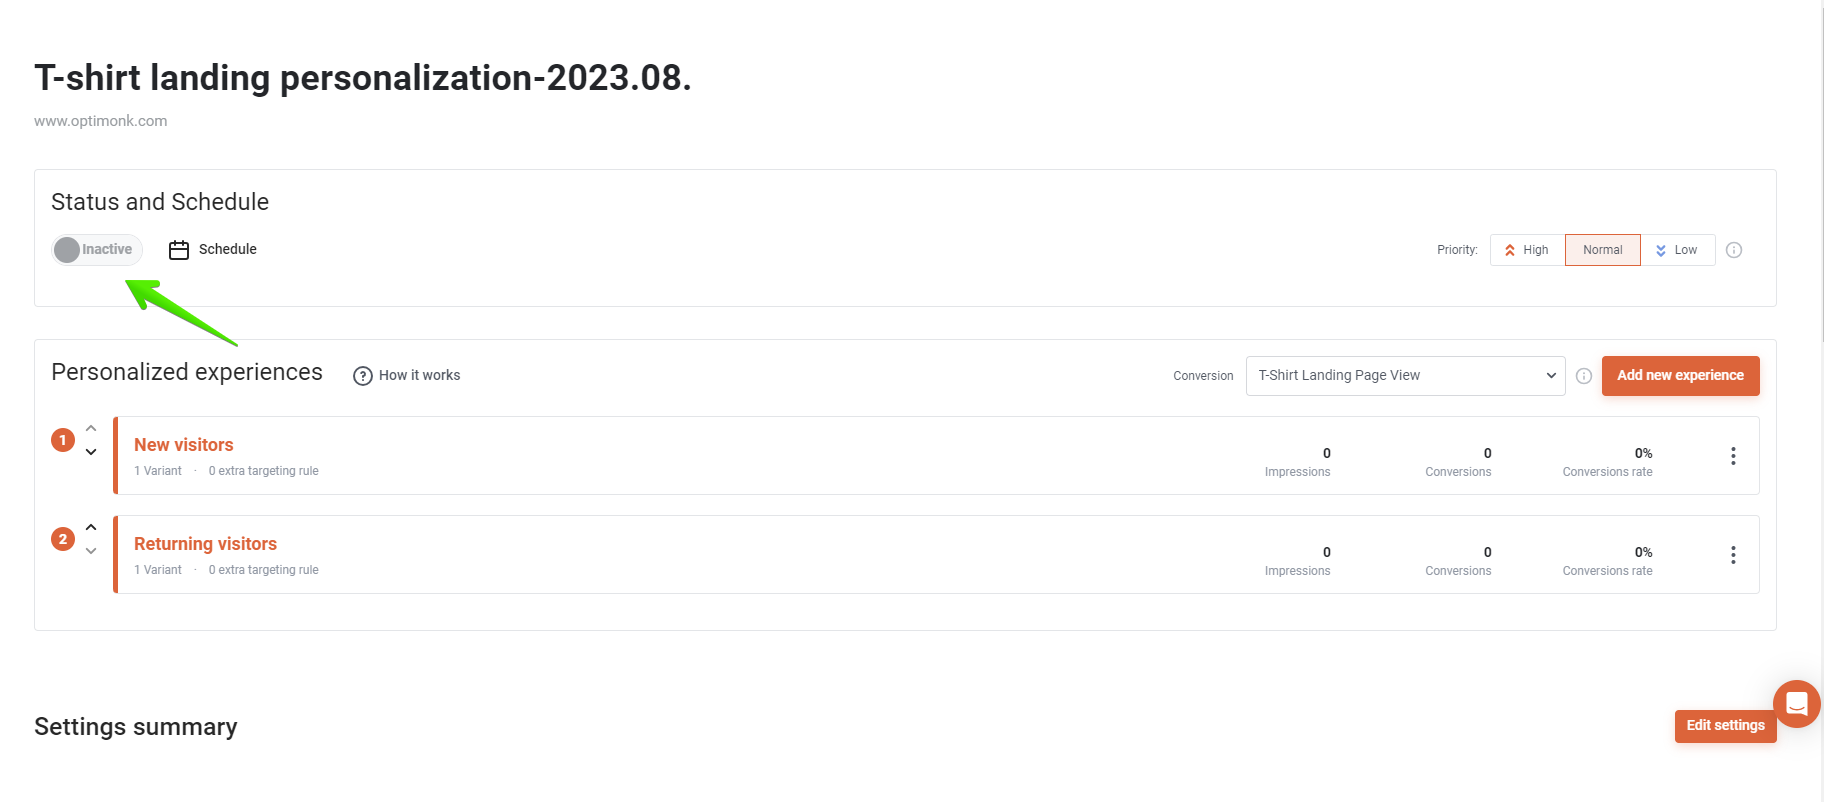Click info icon next to conversion dropdown
This screenshot has height=802, width=1824.
(1584, 376)
